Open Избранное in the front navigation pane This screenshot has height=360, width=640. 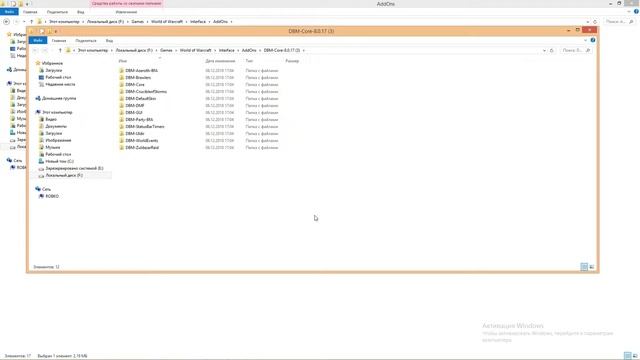(x=52, y=63)
